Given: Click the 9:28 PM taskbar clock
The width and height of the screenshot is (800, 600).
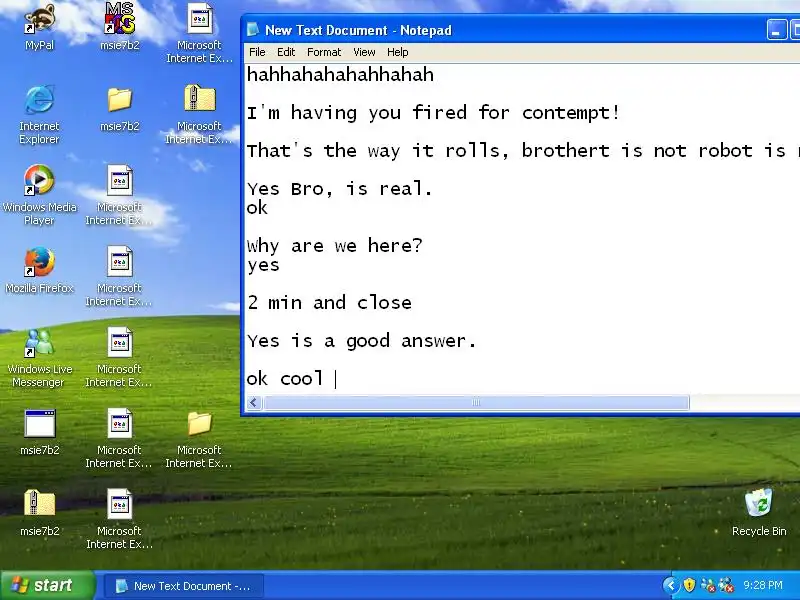Looking at the screenshot, I should click(763, 585).
